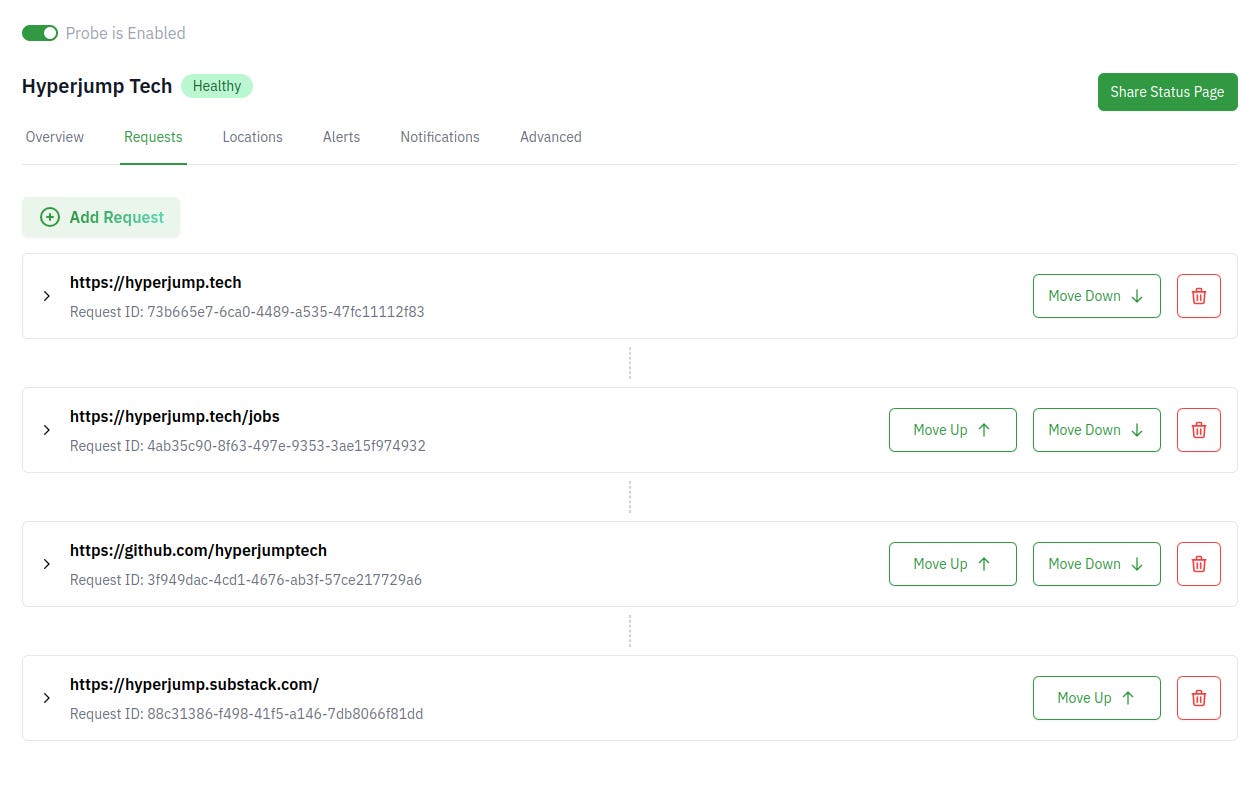The width and height of the screenshot is (1257, 795).
Task: Delete the hyperjump.tech request via trash icon
Action: click(1198, 296)
